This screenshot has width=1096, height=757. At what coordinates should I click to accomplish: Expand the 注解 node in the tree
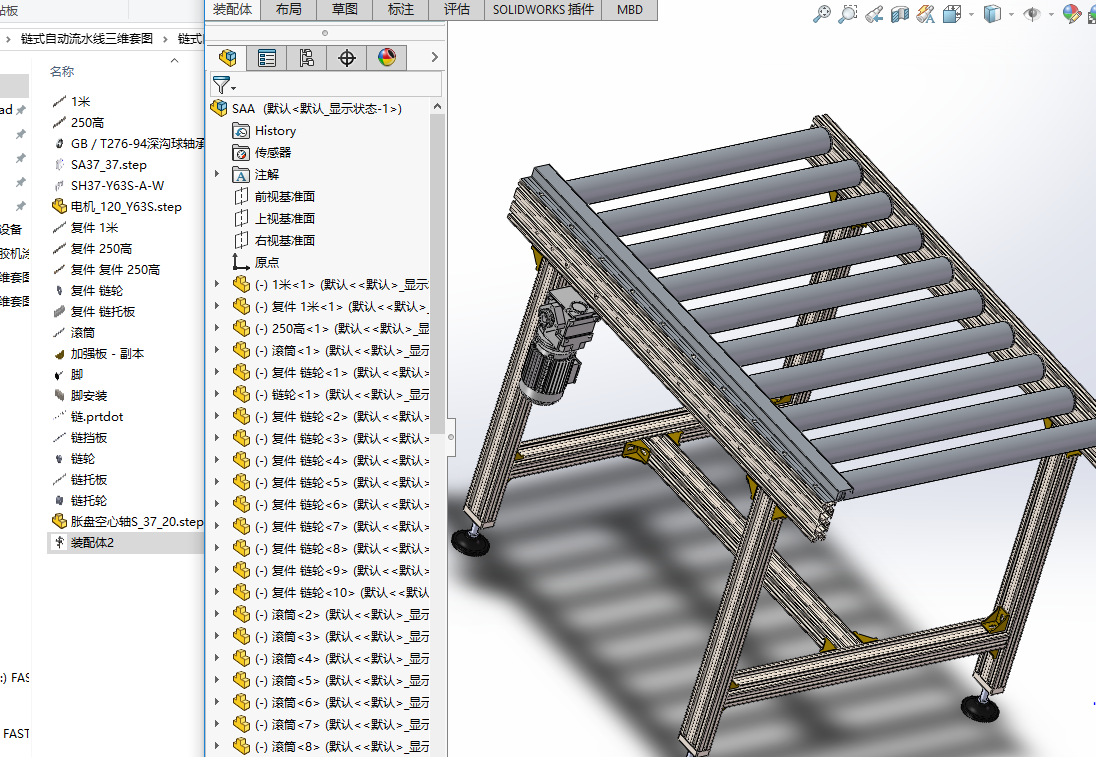217,174
